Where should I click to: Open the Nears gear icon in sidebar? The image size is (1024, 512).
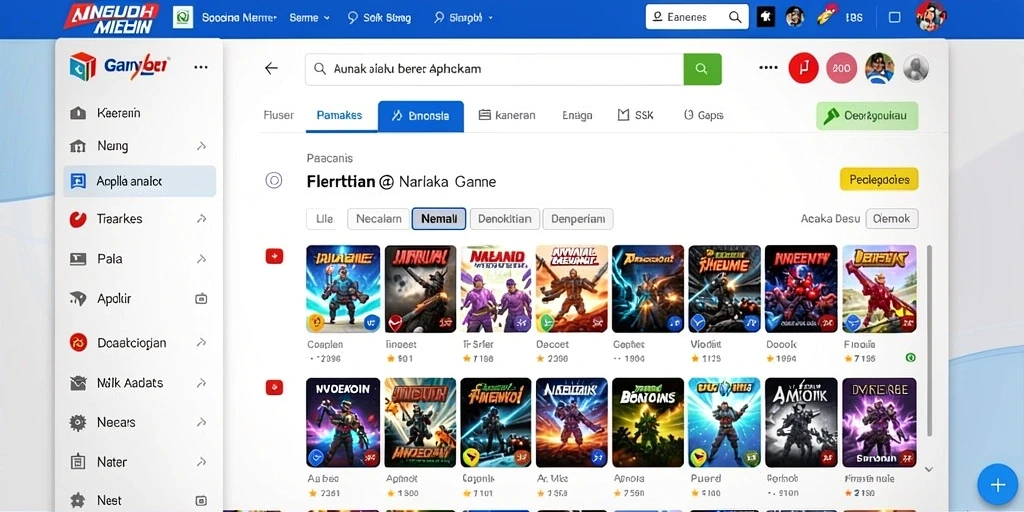click(78, 423)
